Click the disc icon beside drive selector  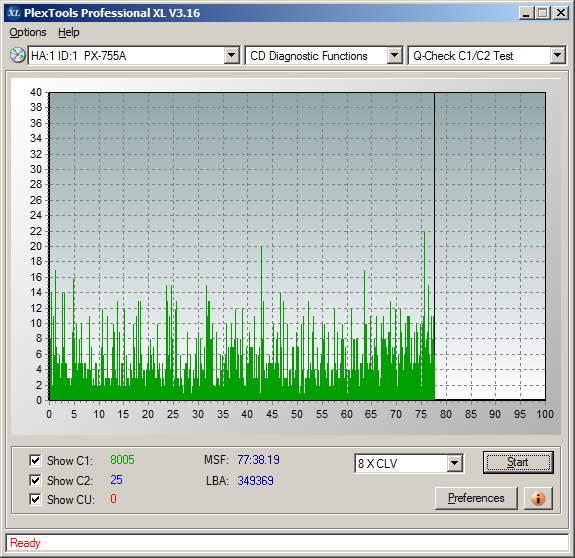point(17,55)
